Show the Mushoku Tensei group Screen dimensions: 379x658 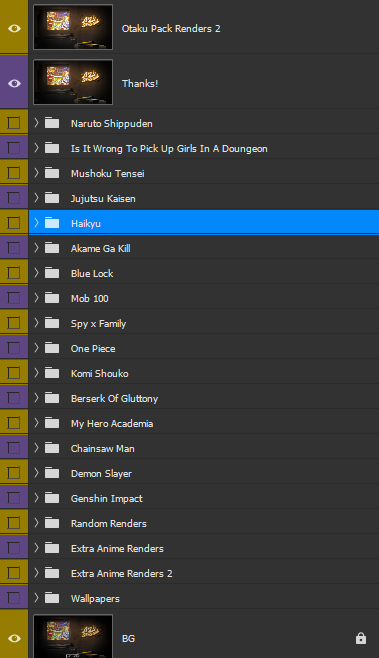(x=14, y=173)
